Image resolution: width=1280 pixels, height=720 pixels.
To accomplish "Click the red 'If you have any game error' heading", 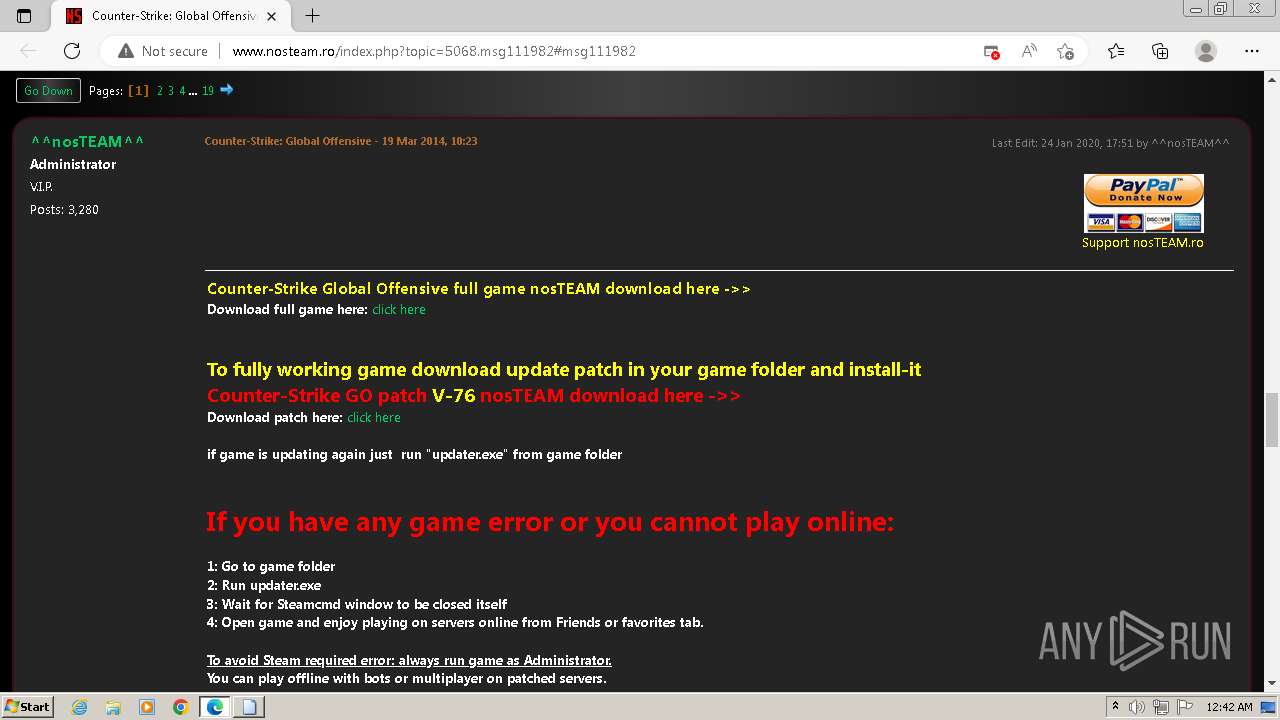I will [549, 522].
